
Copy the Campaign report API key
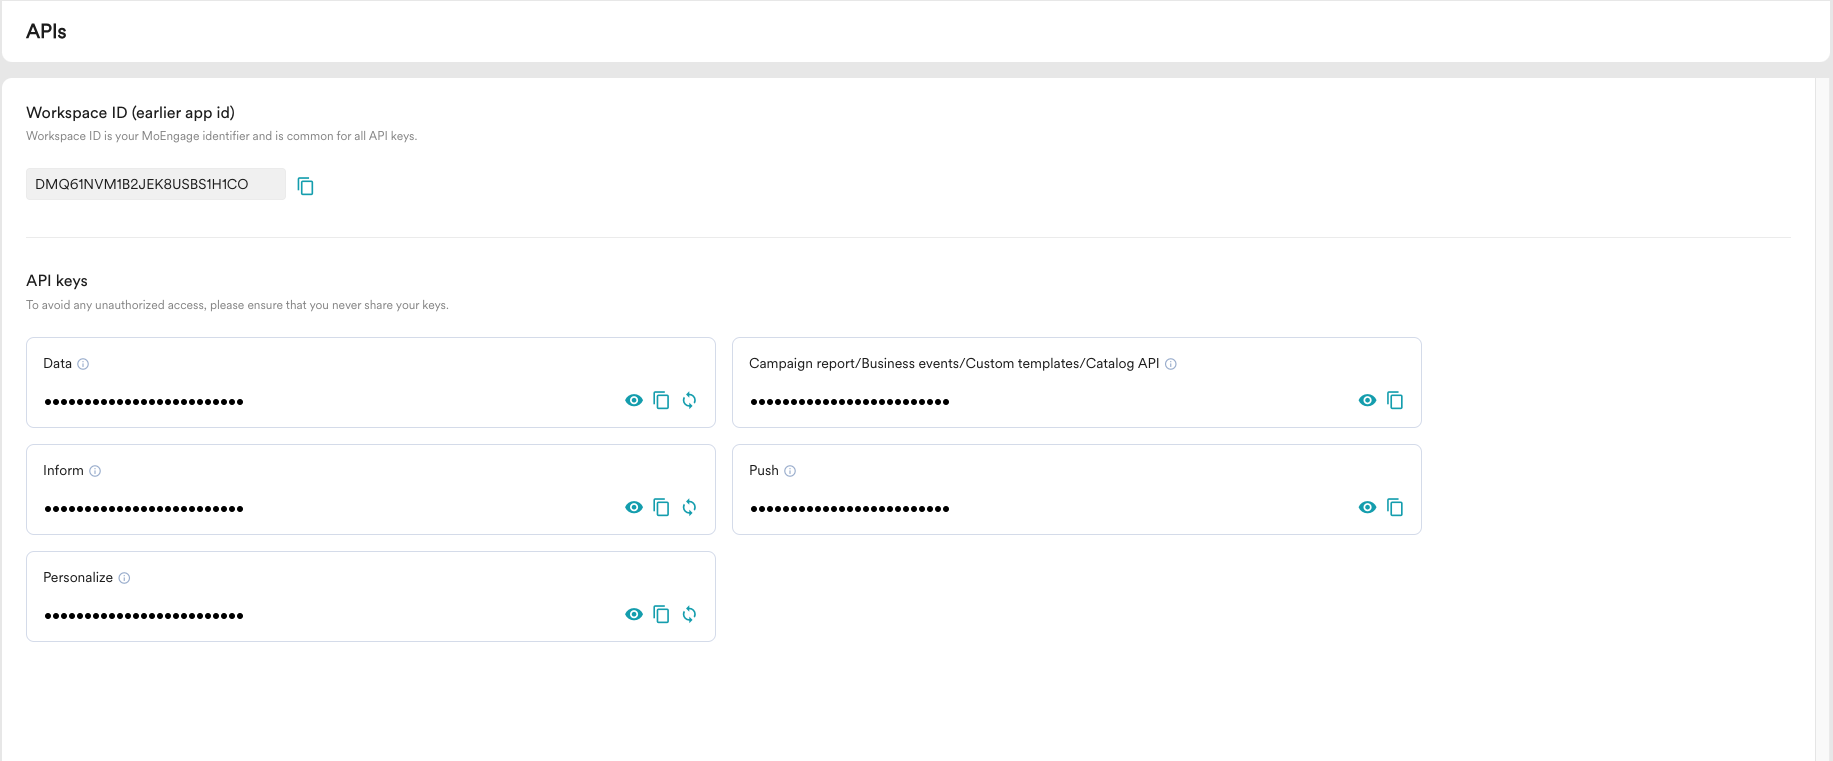(1395, 400)
